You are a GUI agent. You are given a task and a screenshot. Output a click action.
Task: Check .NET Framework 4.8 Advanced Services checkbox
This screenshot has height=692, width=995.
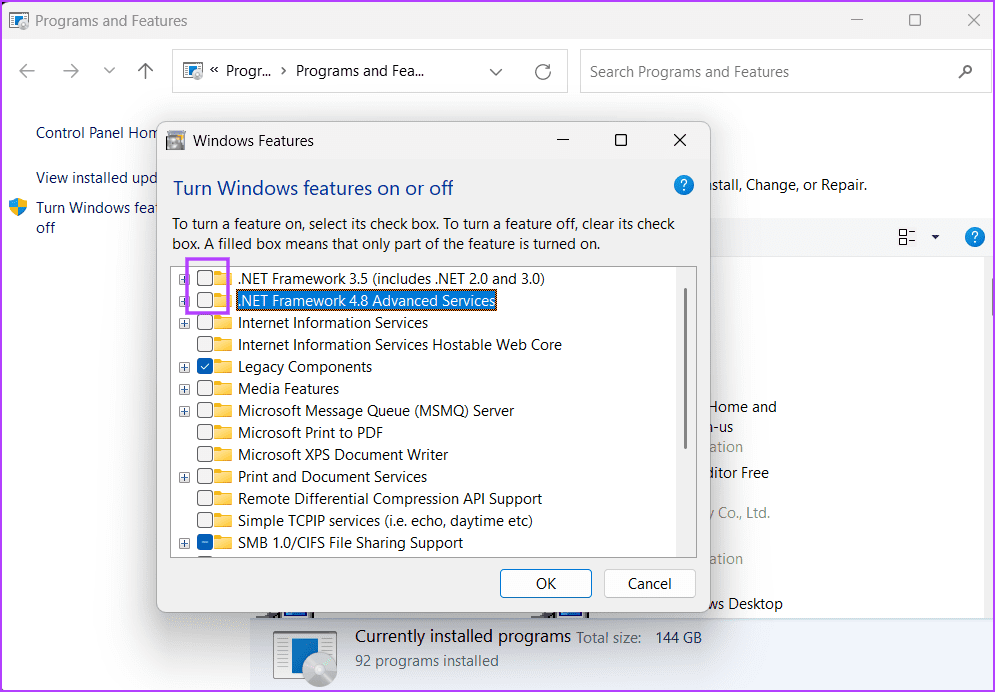[x=204, y=301]
